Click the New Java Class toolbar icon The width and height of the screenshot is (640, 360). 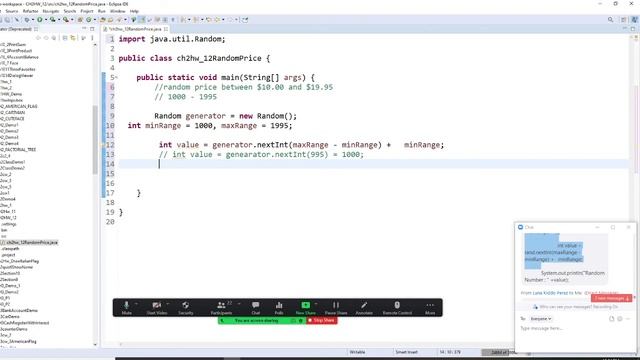pos(88,20)
